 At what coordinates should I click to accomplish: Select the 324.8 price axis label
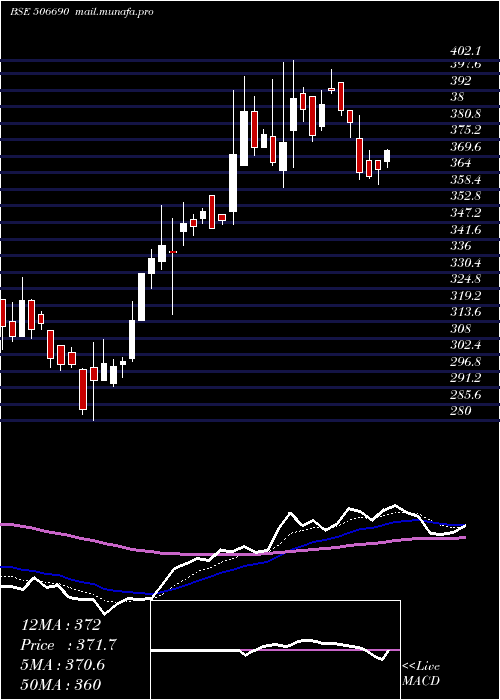pyautogui.click(x=466, y=279)
